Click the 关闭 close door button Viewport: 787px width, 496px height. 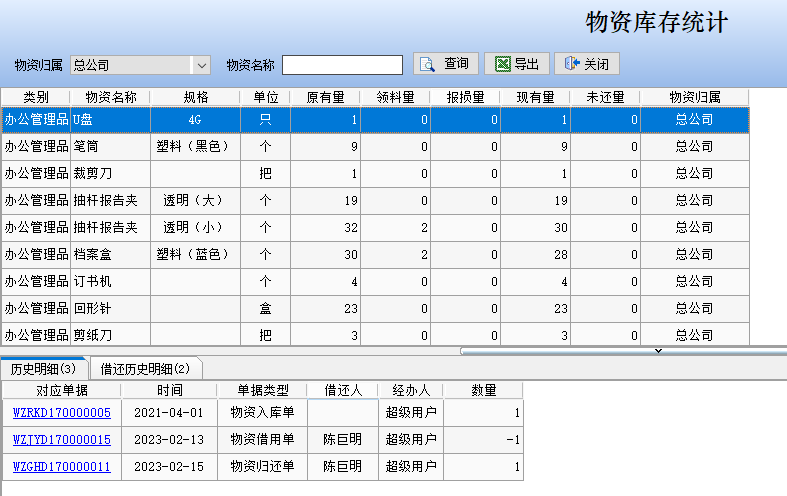(x=586, y=64)
